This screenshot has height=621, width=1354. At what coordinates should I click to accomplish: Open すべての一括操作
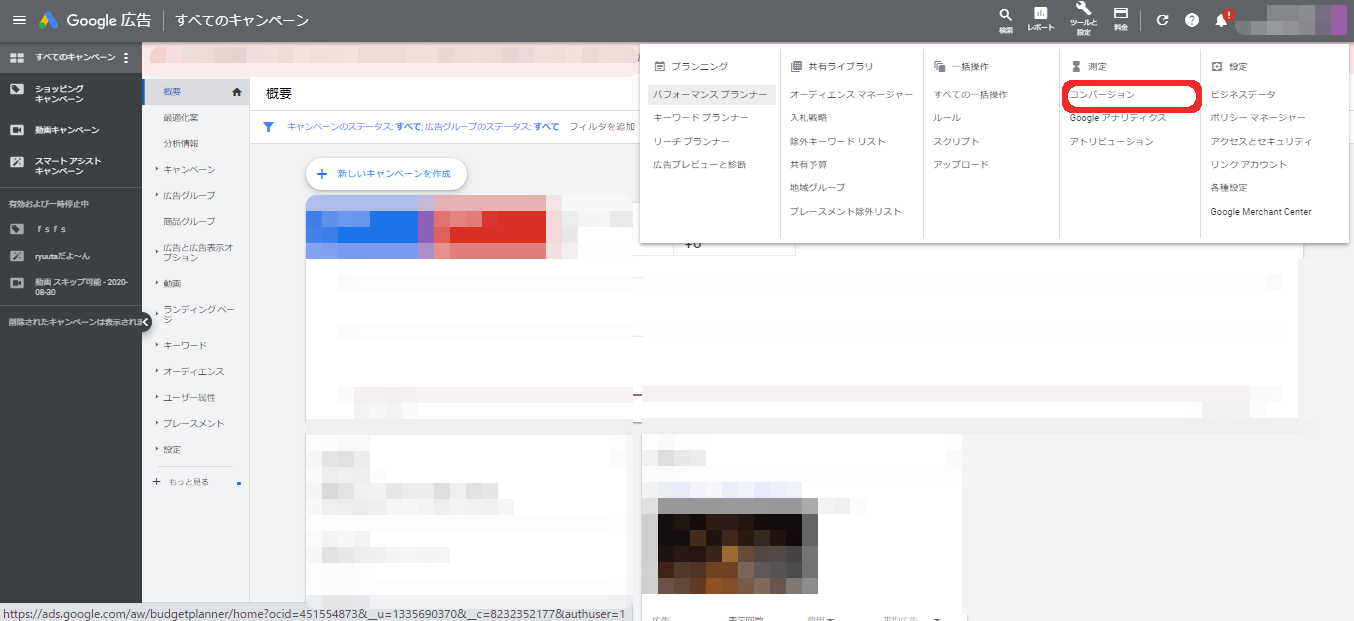point(970,95)
